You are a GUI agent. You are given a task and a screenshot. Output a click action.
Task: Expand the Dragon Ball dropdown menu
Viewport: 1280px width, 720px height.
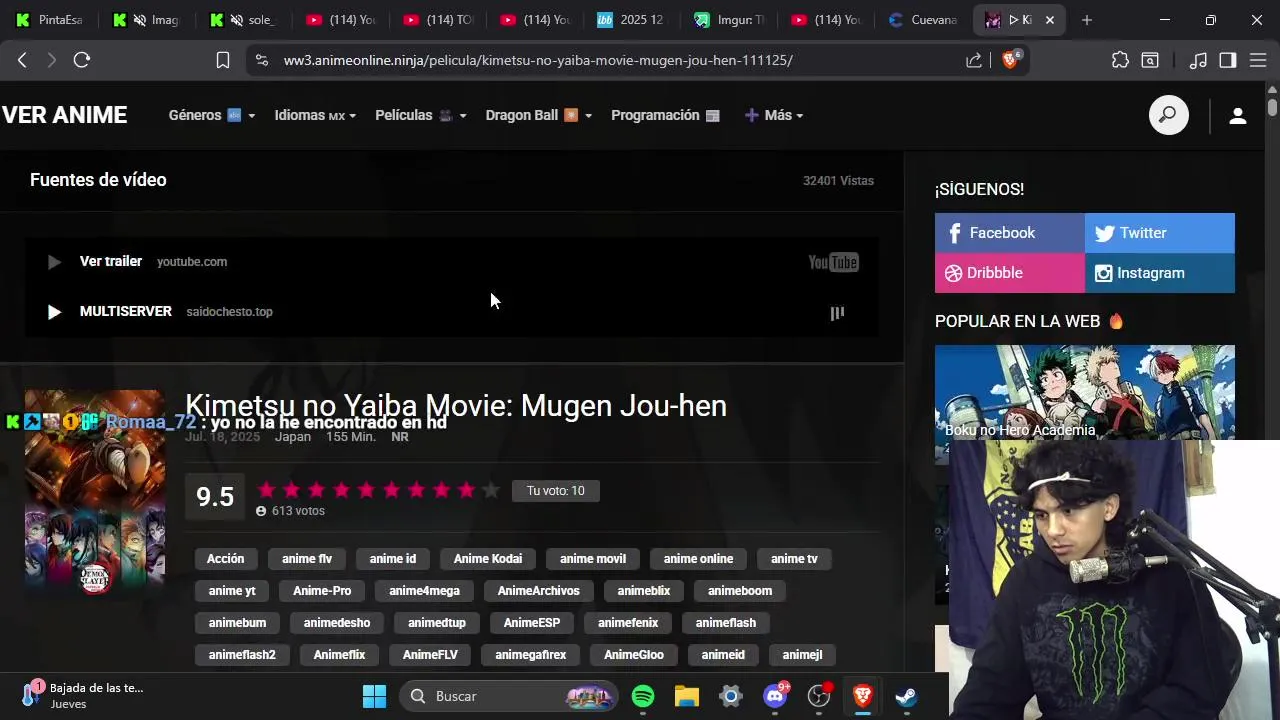point(539,115)
